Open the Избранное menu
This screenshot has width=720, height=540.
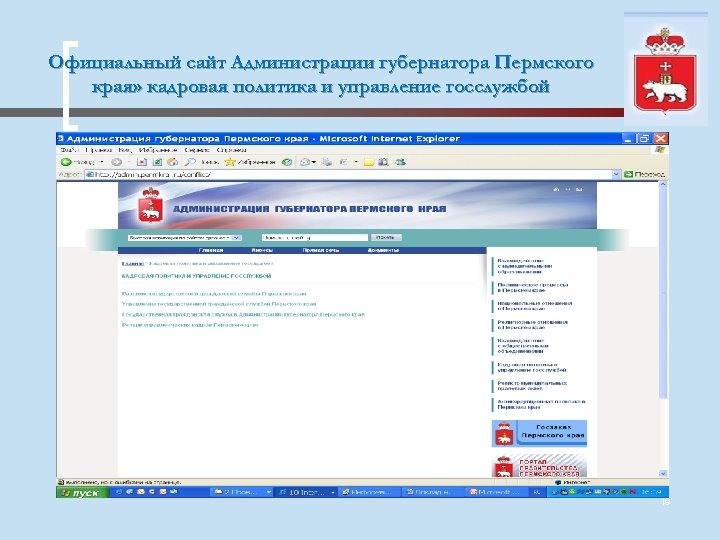158,150
